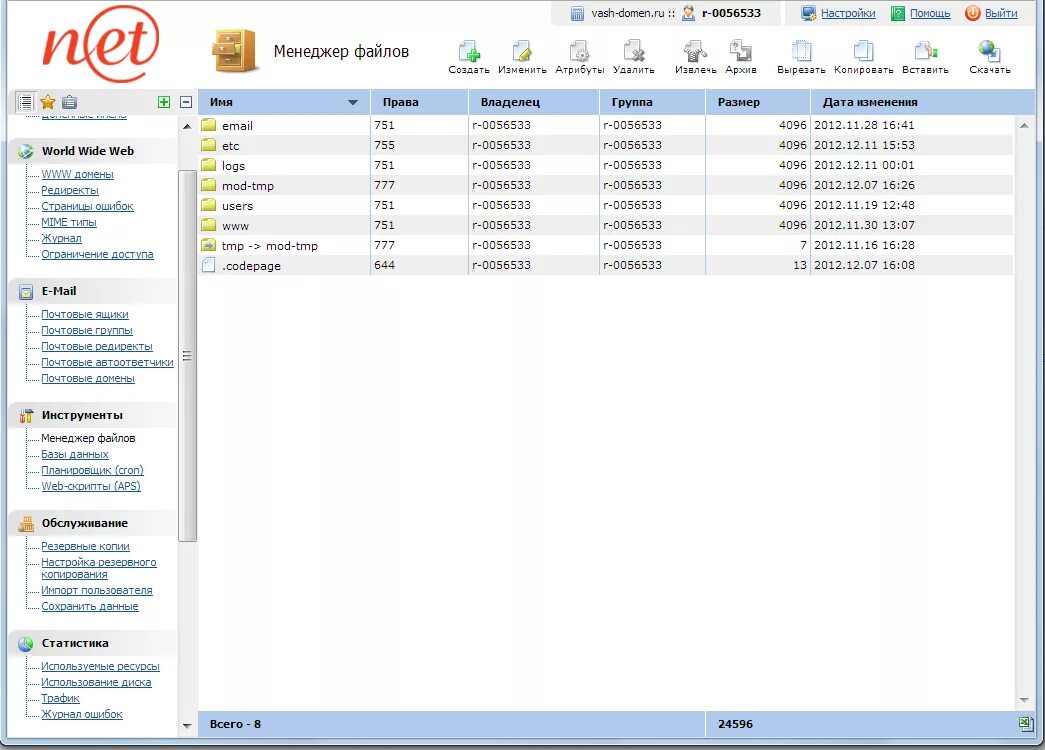This screenshot has width=1045, height=750.
Task: Click the Изменить (edit) toolbar icon
Action: coord(522,51)
